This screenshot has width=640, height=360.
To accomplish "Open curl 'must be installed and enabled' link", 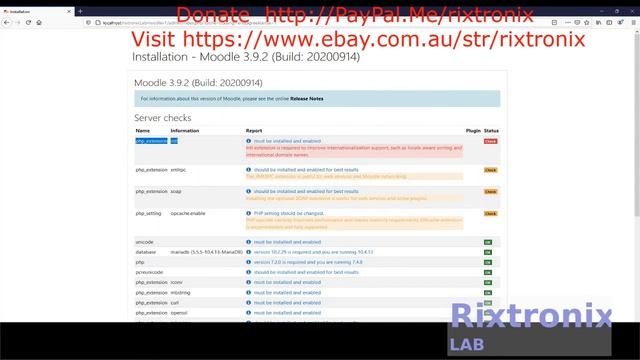I will pos(287,303).
